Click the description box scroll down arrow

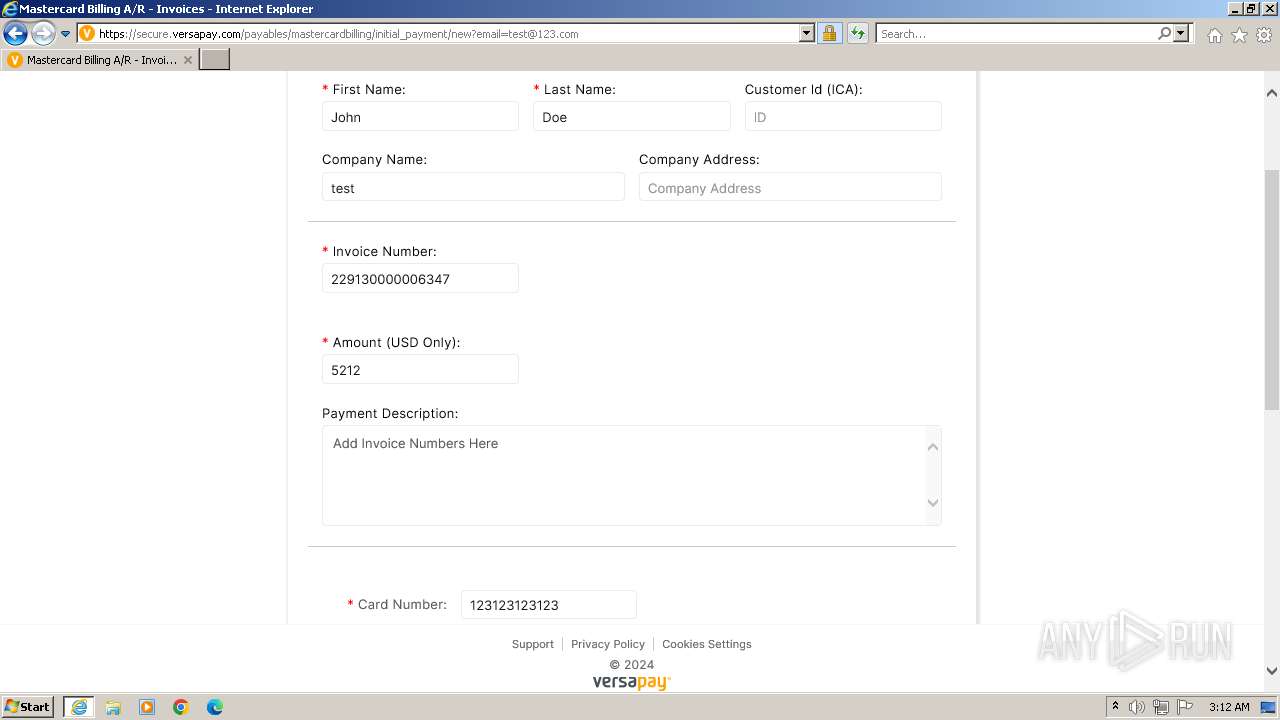(x=933, y=503)
